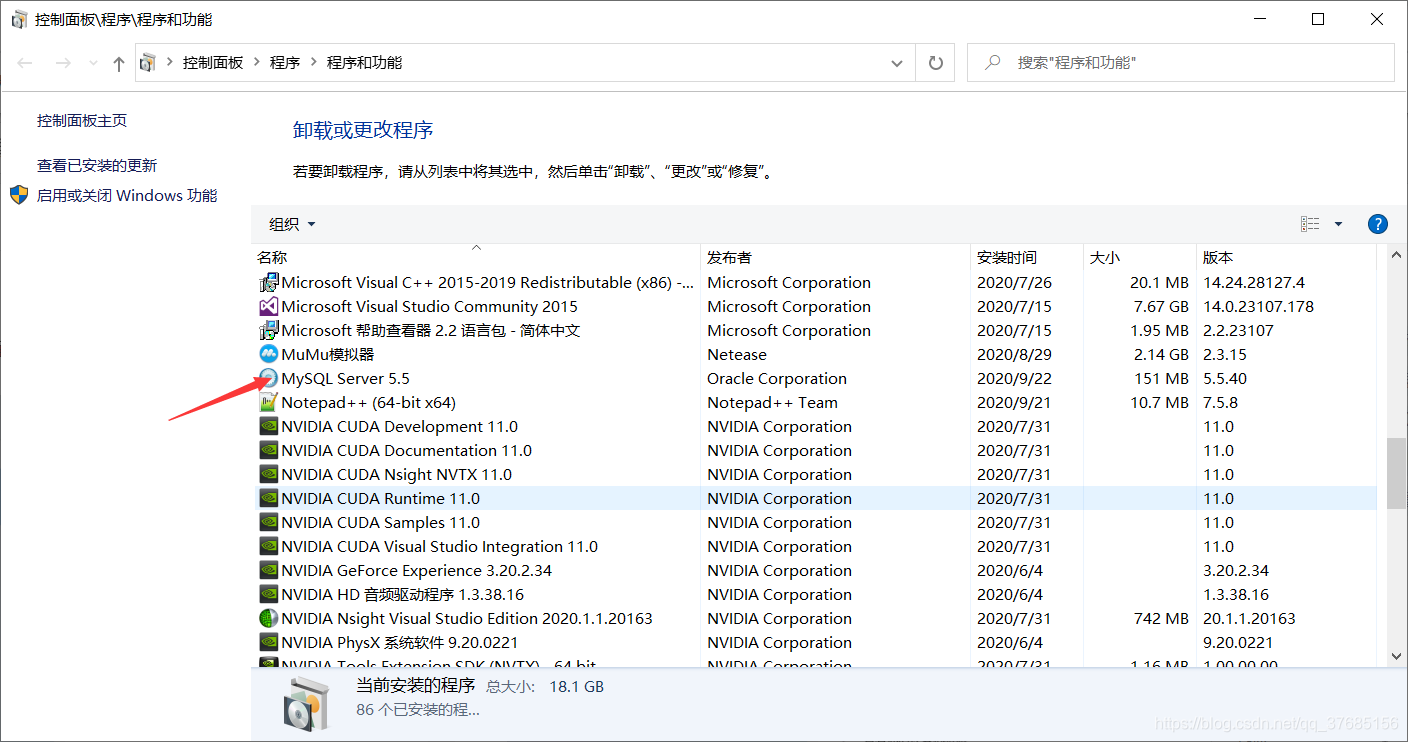Screen dimensions: 1408x742
Task: Sort by the 发布者 column header
Action: 836,257
